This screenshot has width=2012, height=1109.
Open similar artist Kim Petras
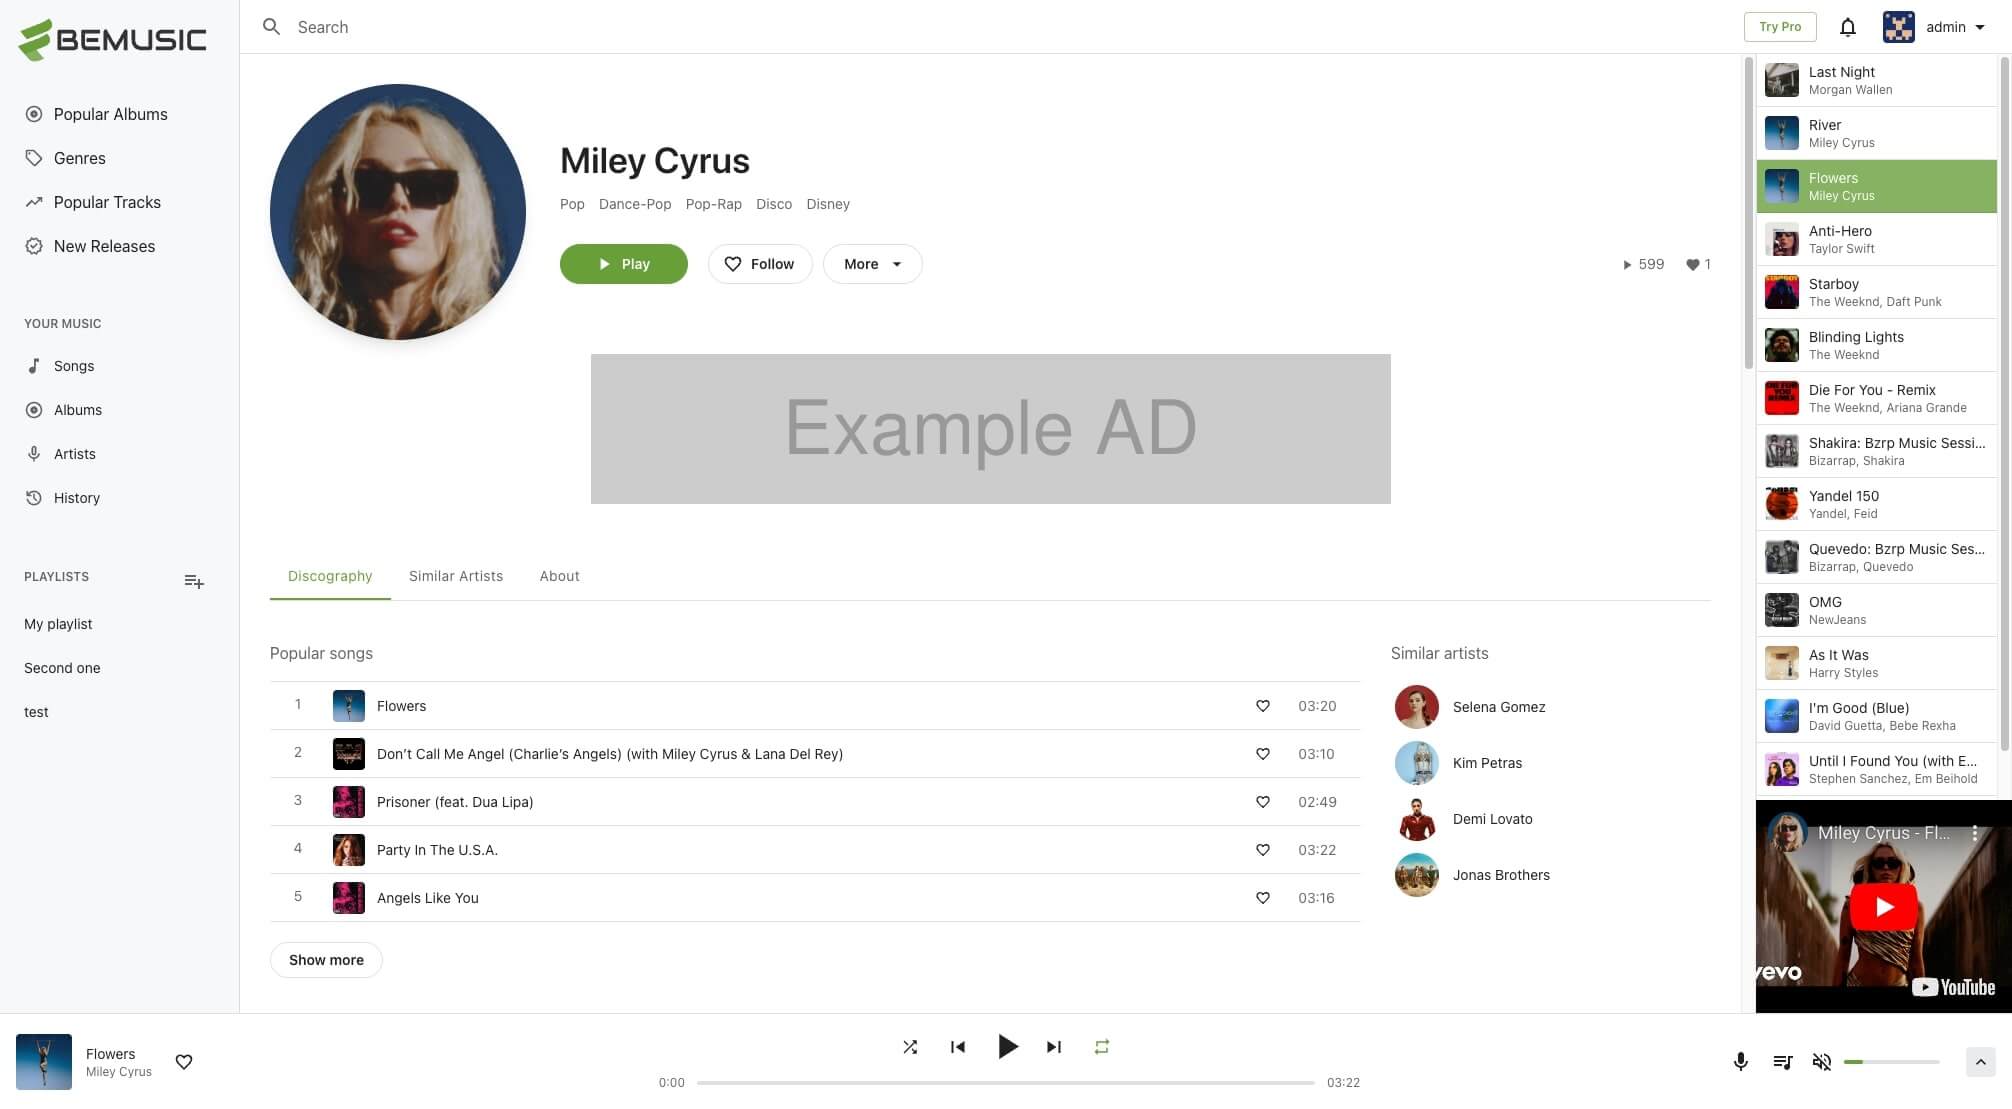click(x=1487, y=763)
